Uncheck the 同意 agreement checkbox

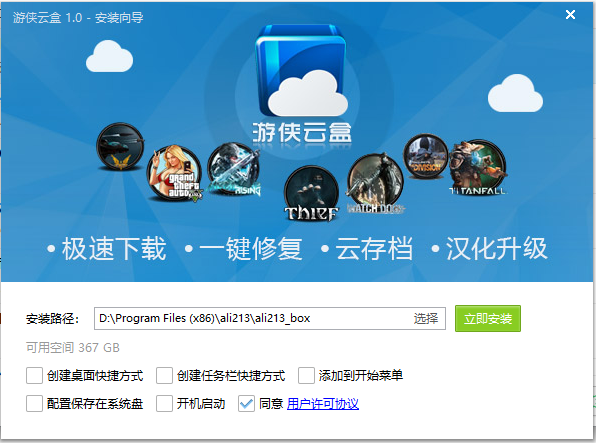(246, 403)
